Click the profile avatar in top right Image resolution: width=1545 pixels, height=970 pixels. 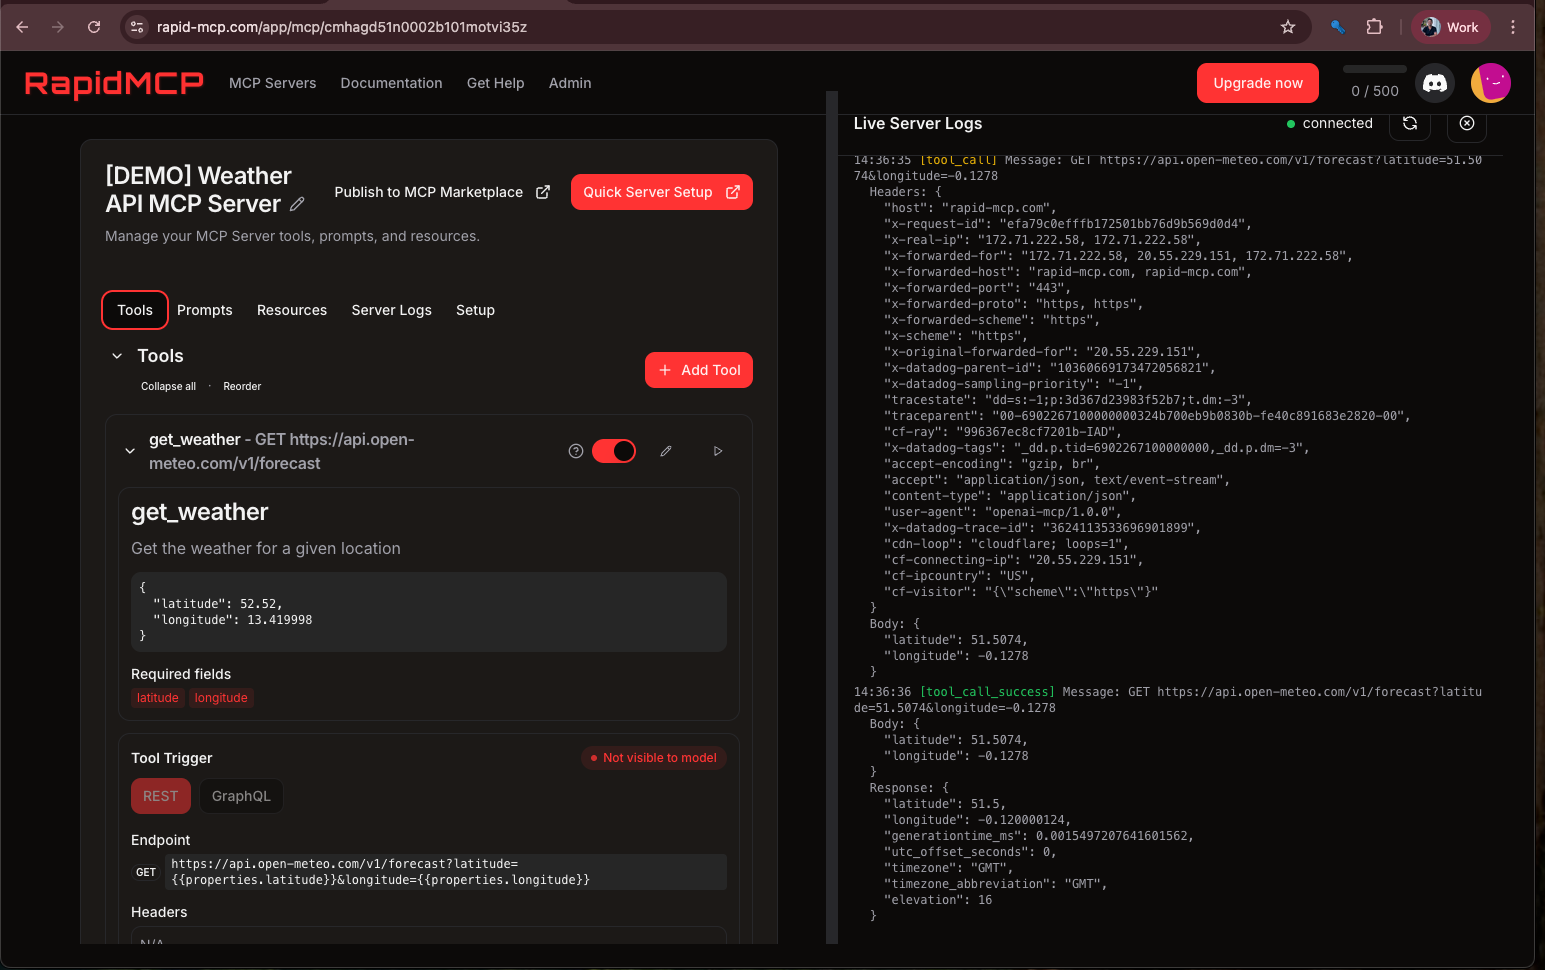(1491, 83)
